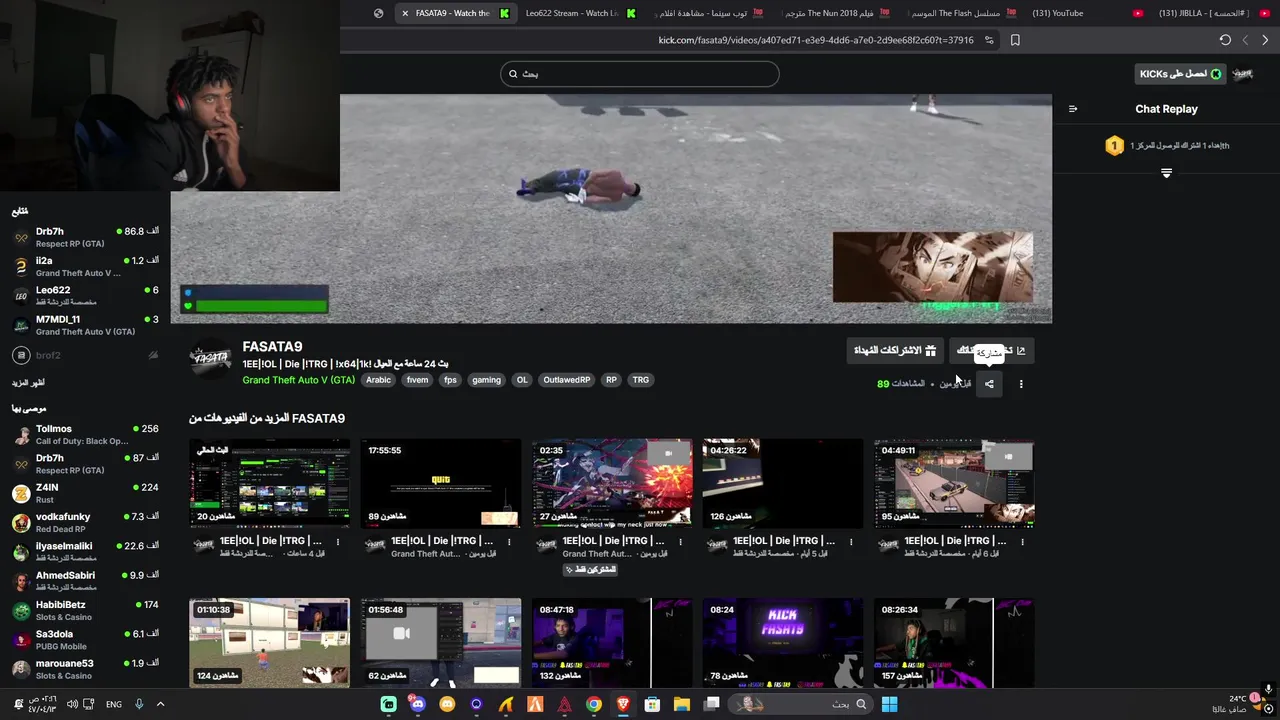Open the 01:10:38 video thumbnail
Viewport: 1280px width, 720px height.
(270, 643)
